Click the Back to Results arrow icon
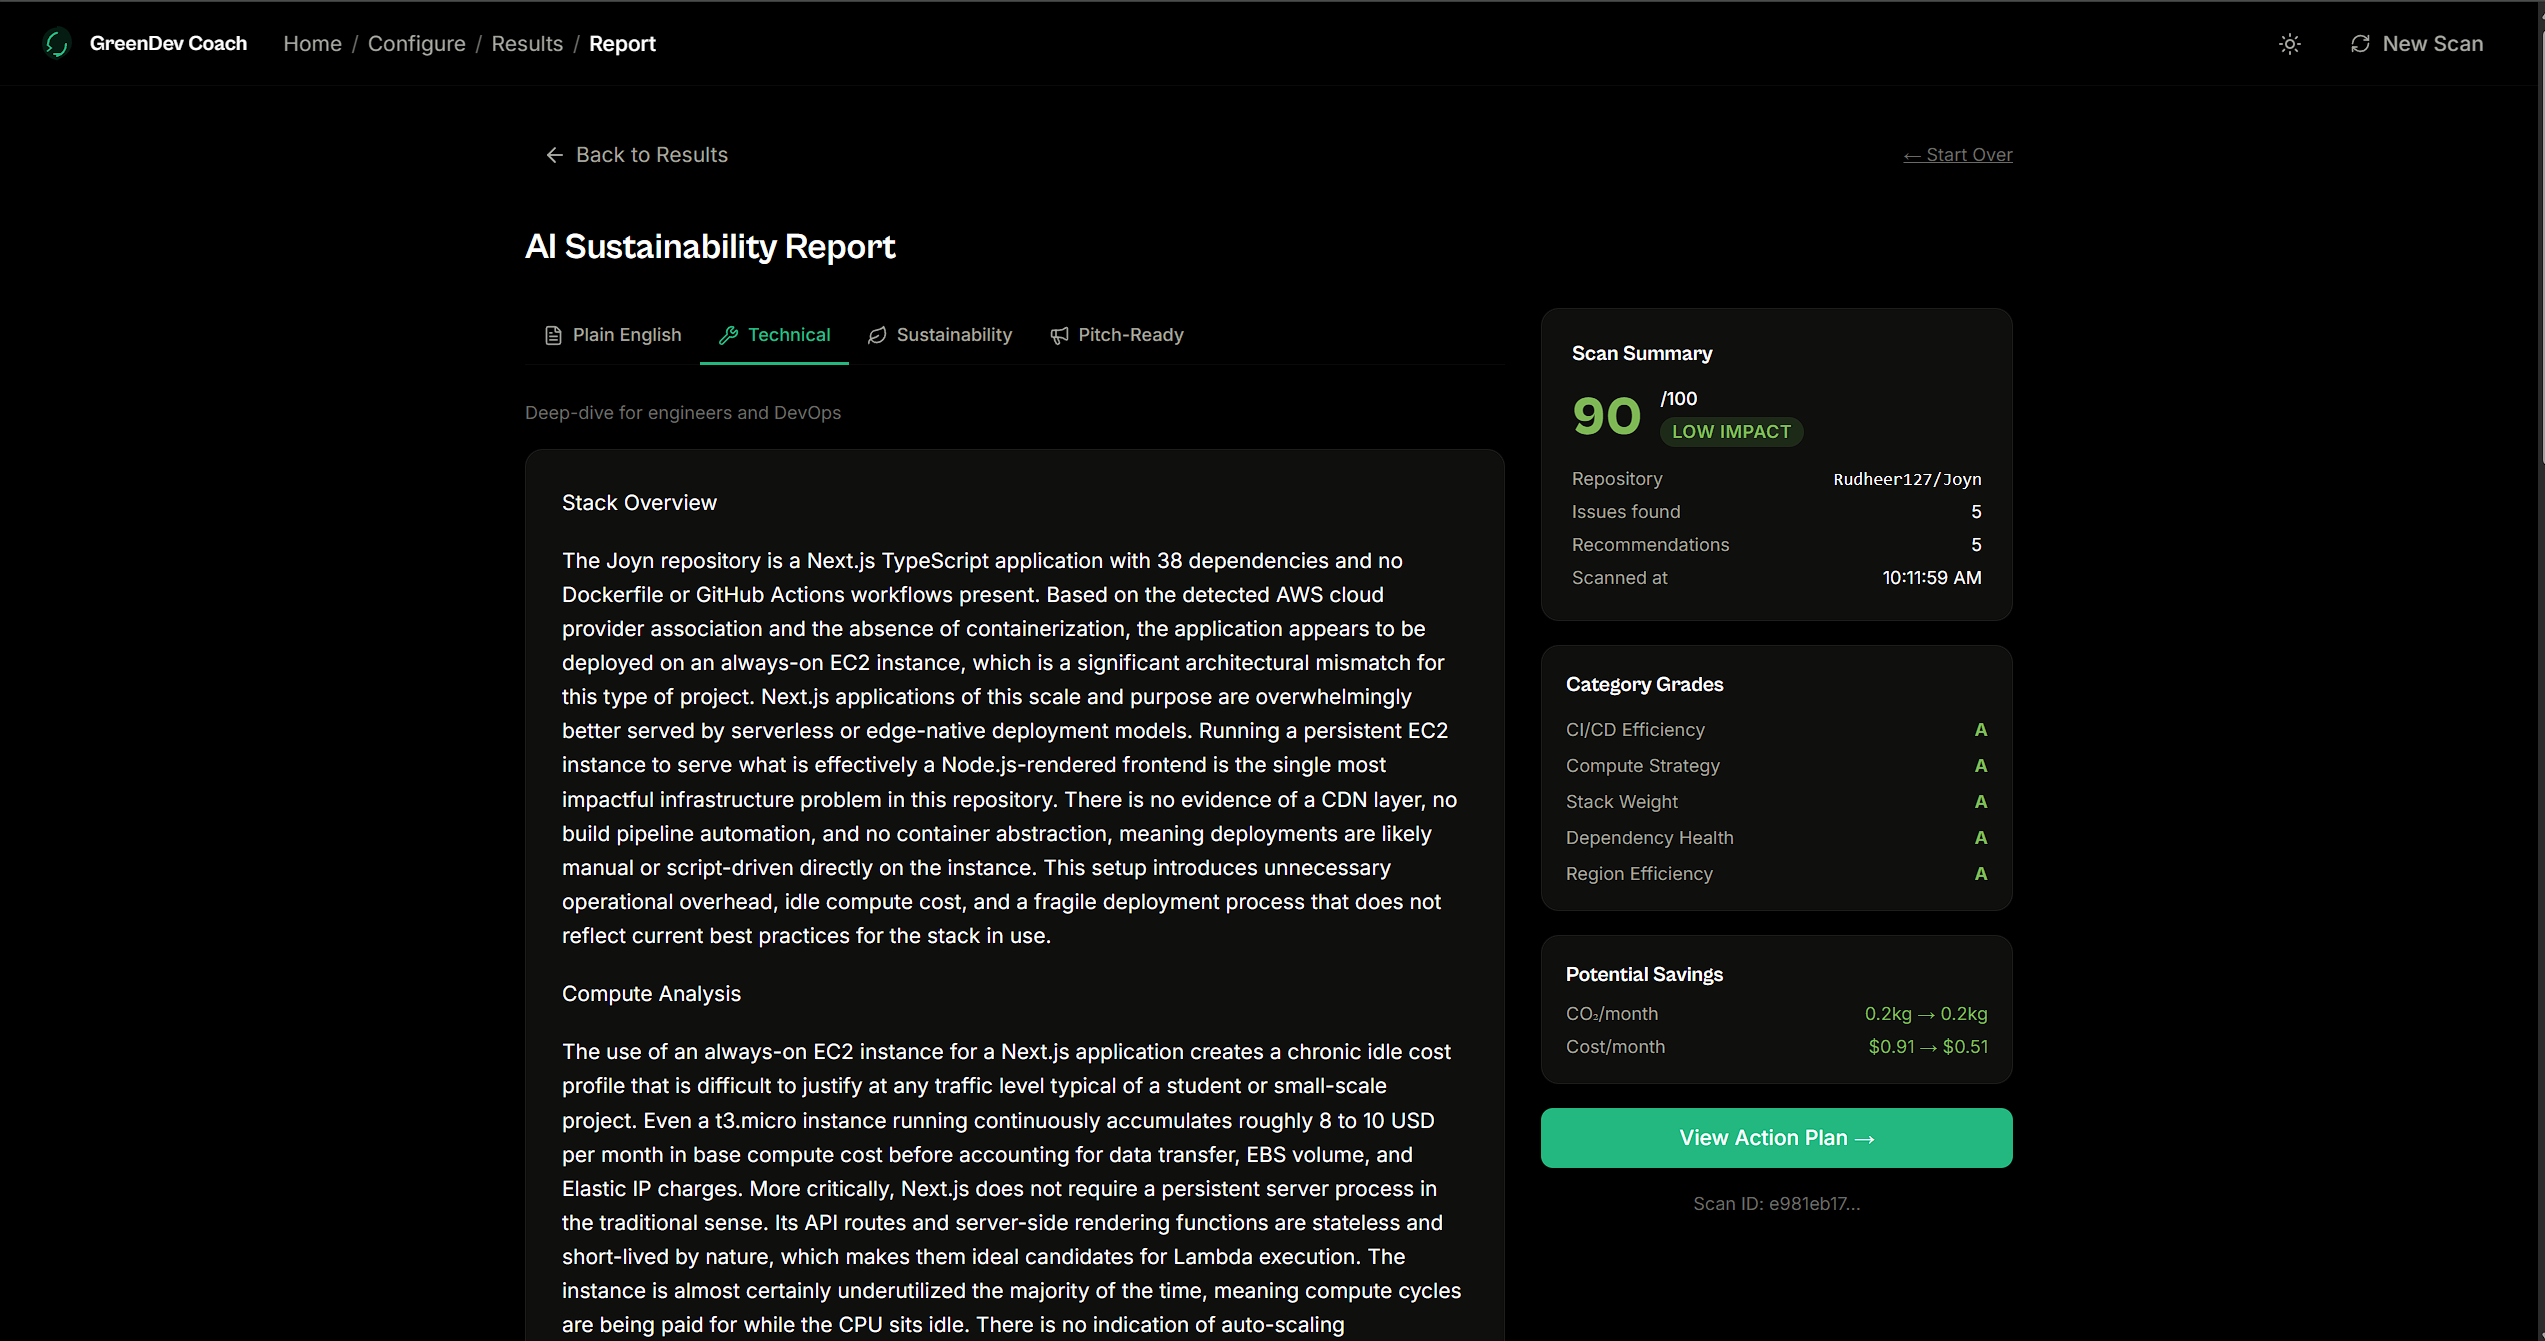This screenshot has width=2545, height=1341. pyautogui.click(x=554, y=155)
